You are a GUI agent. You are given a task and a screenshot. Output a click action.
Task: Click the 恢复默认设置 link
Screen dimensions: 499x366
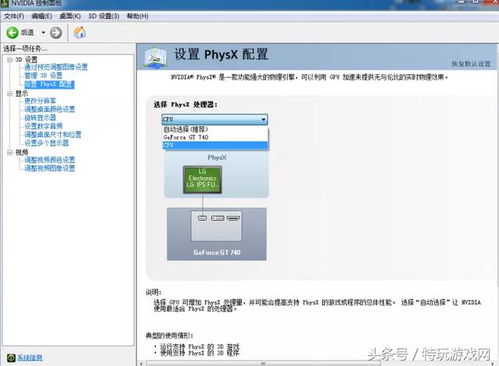pos(471,64)
